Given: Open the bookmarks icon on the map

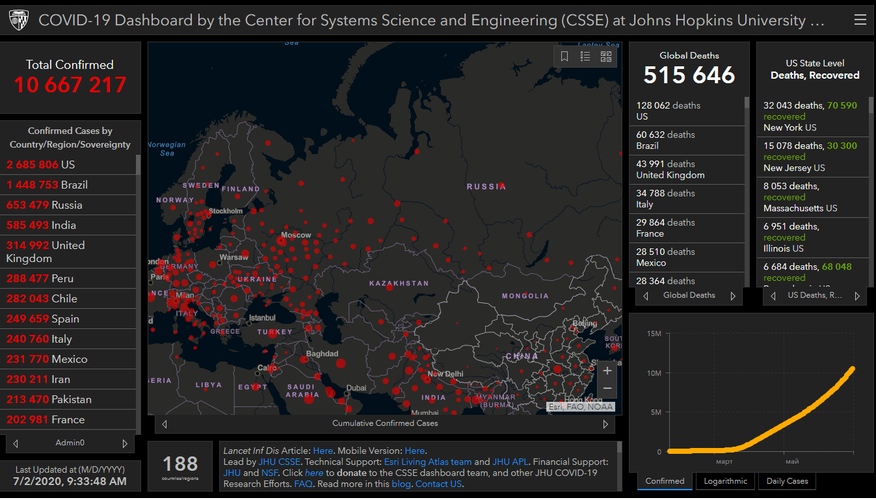Looking at the screenshot, I should coord(565,57).
